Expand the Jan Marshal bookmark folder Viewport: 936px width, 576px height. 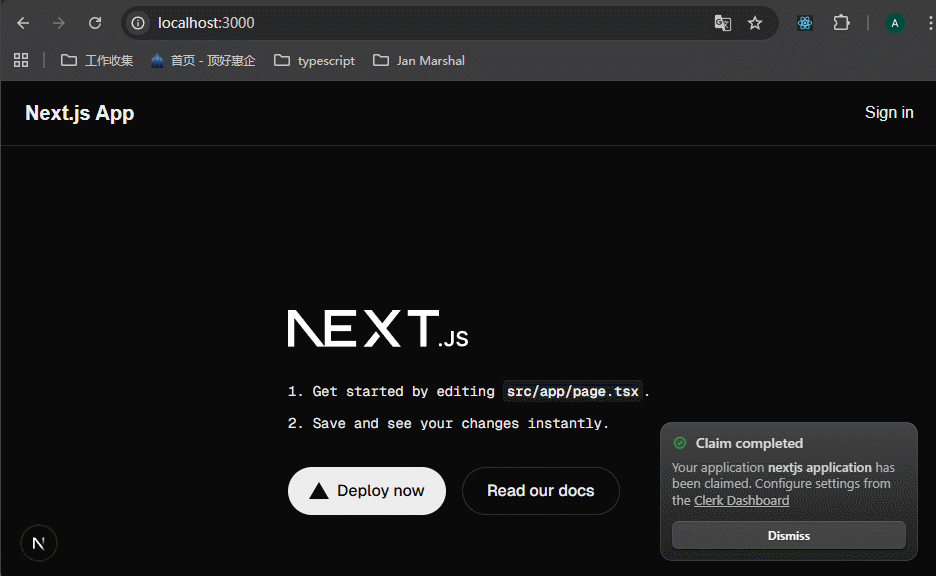coord(418,60)
